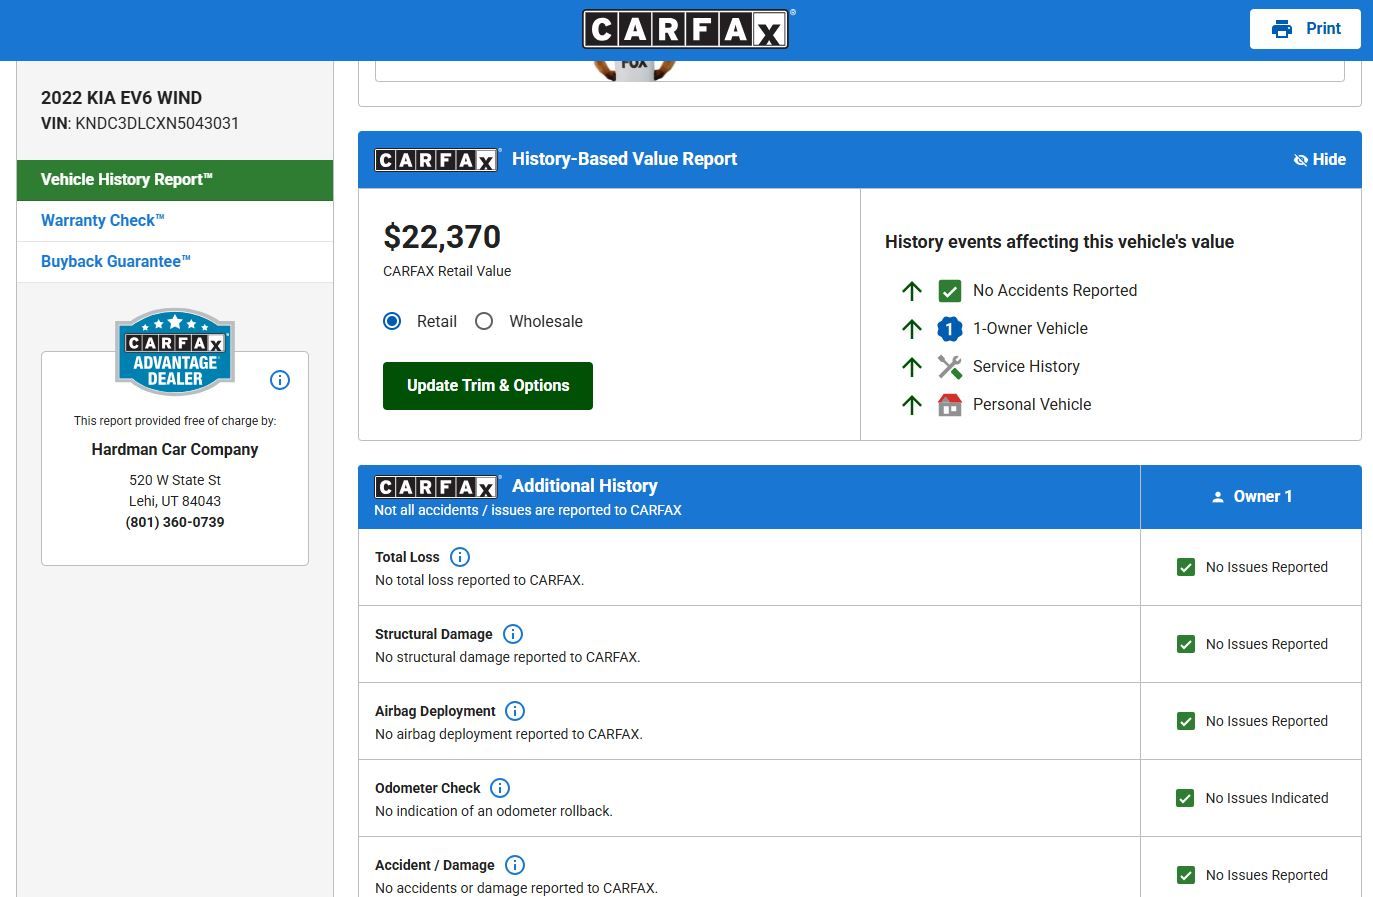Hide the History-Based Value Report section
The image size is (1373, 897).
pyautogui.click(x=1319, y=160)
